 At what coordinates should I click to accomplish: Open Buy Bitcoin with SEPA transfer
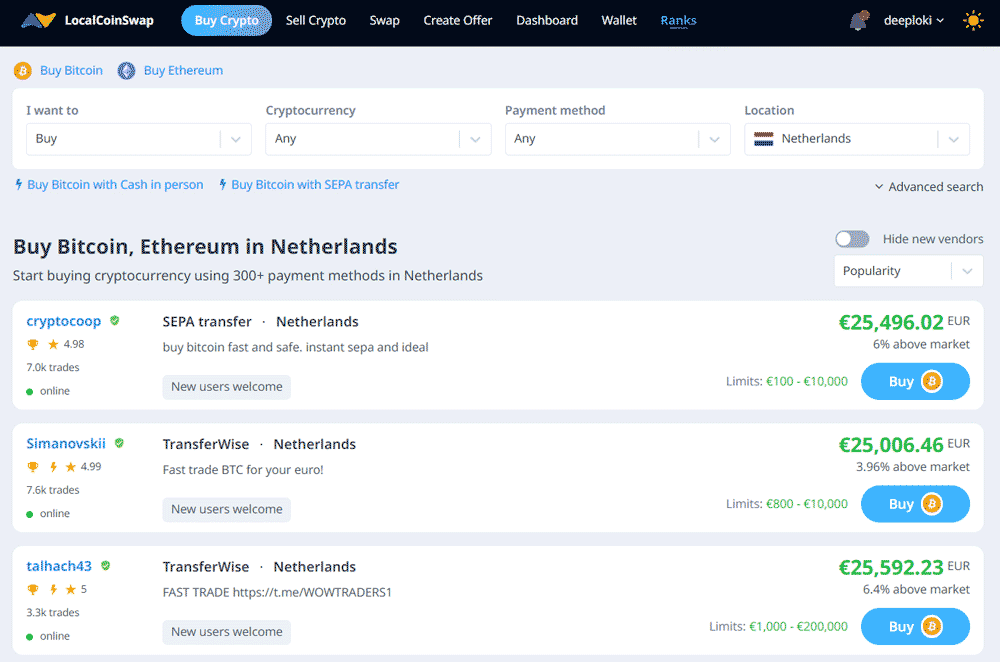315,184
